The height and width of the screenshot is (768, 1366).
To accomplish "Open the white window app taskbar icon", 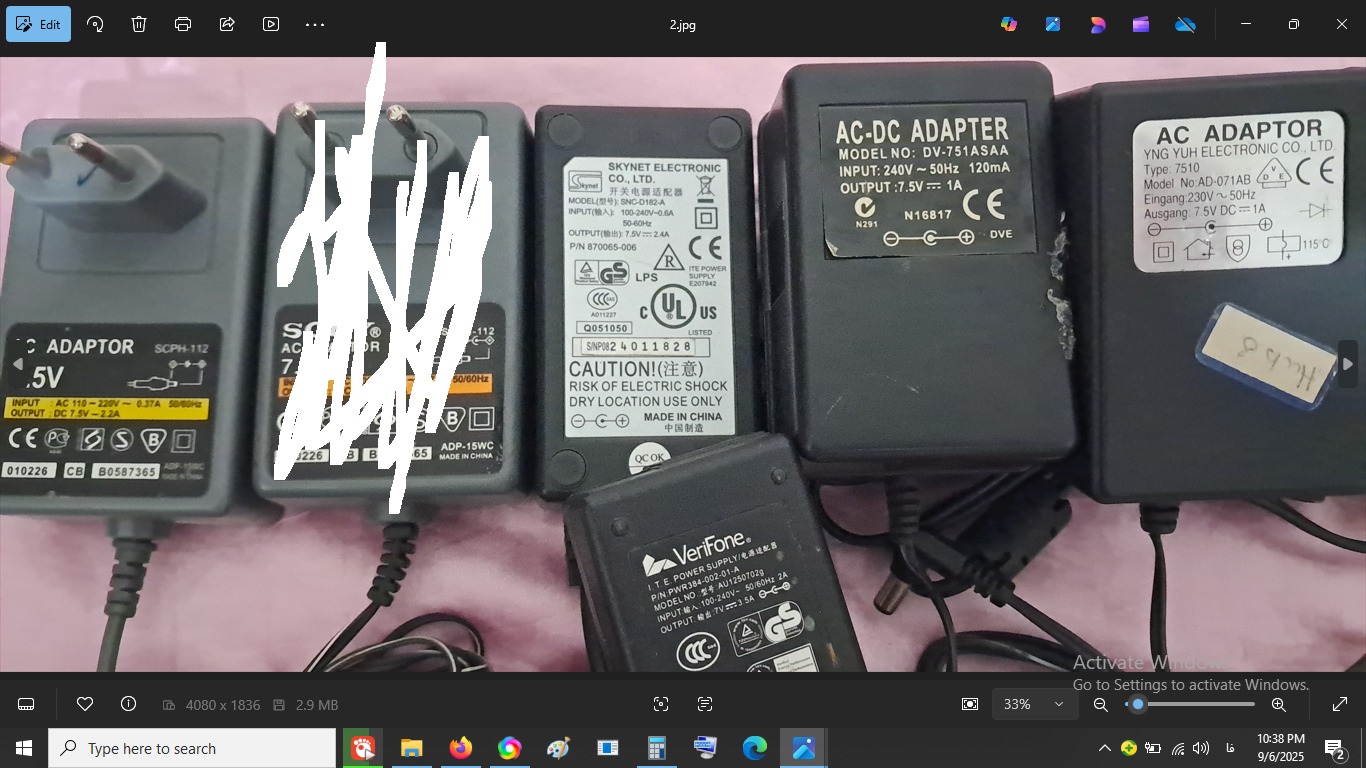I will tap(607, 748).
